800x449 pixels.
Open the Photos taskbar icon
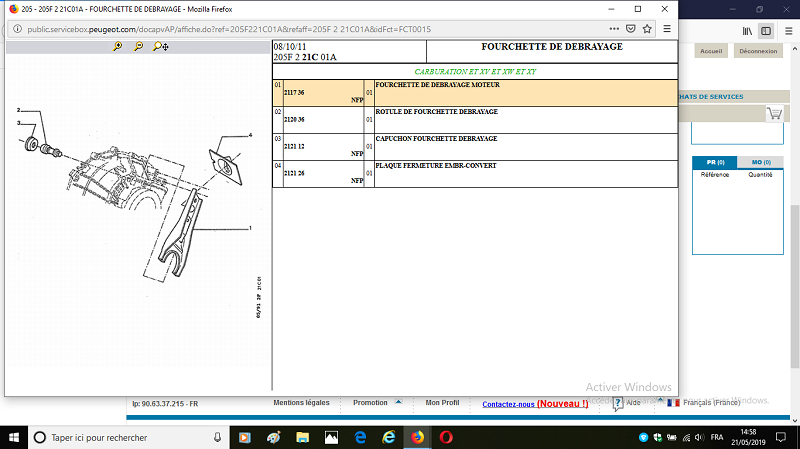[x=331, y=437]
